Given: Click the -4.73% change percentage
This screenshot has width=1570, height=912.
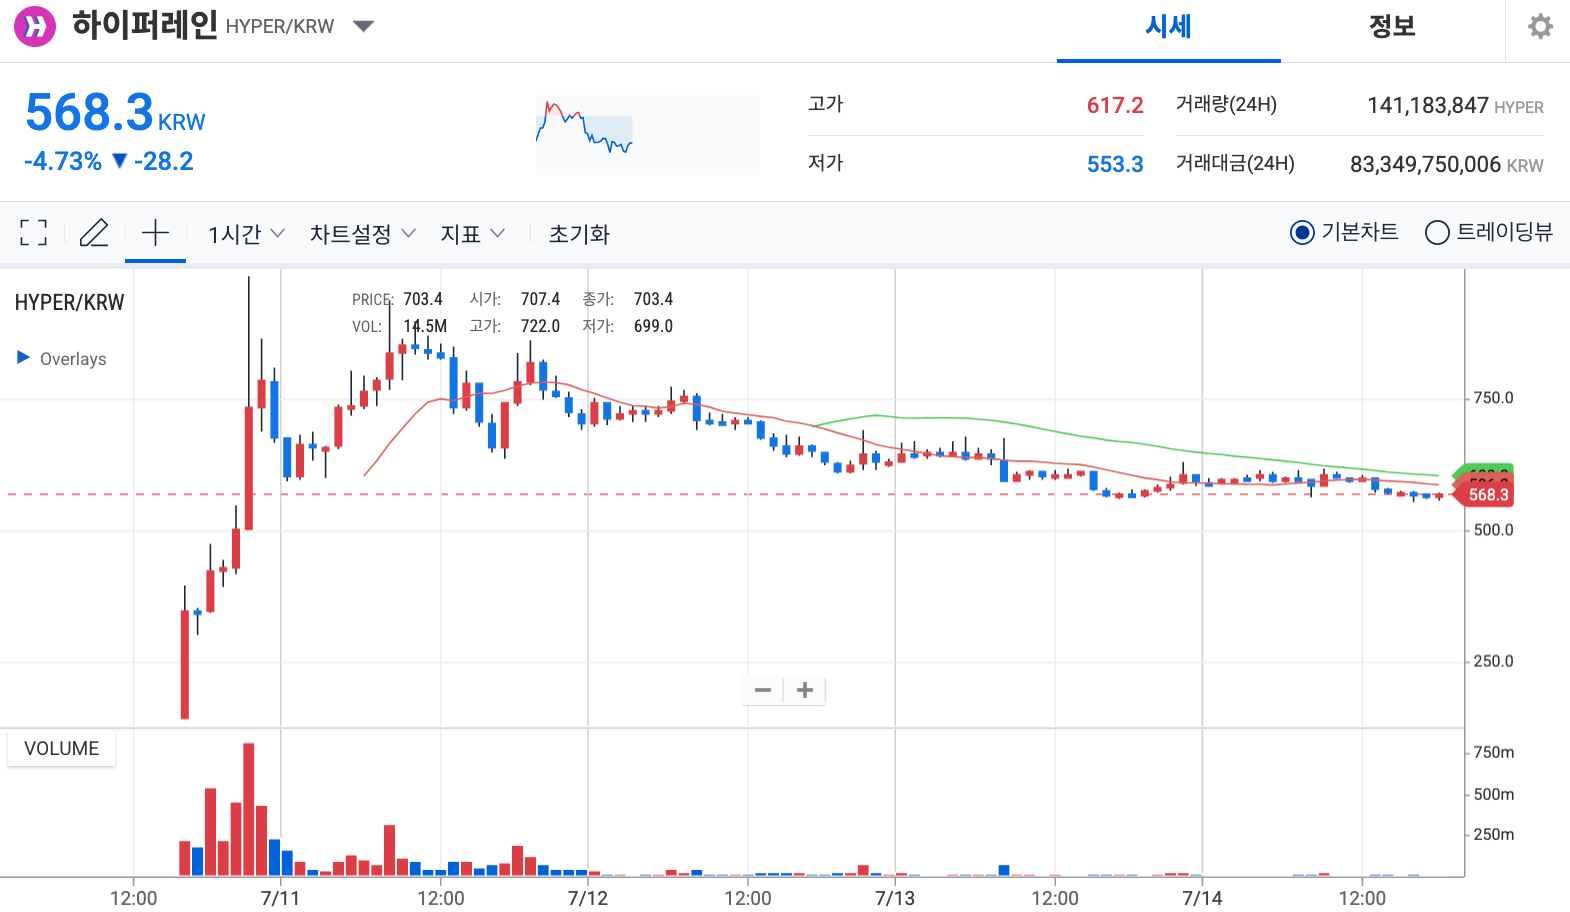Looking at the screenshot, I should click(x=63, y=161).
